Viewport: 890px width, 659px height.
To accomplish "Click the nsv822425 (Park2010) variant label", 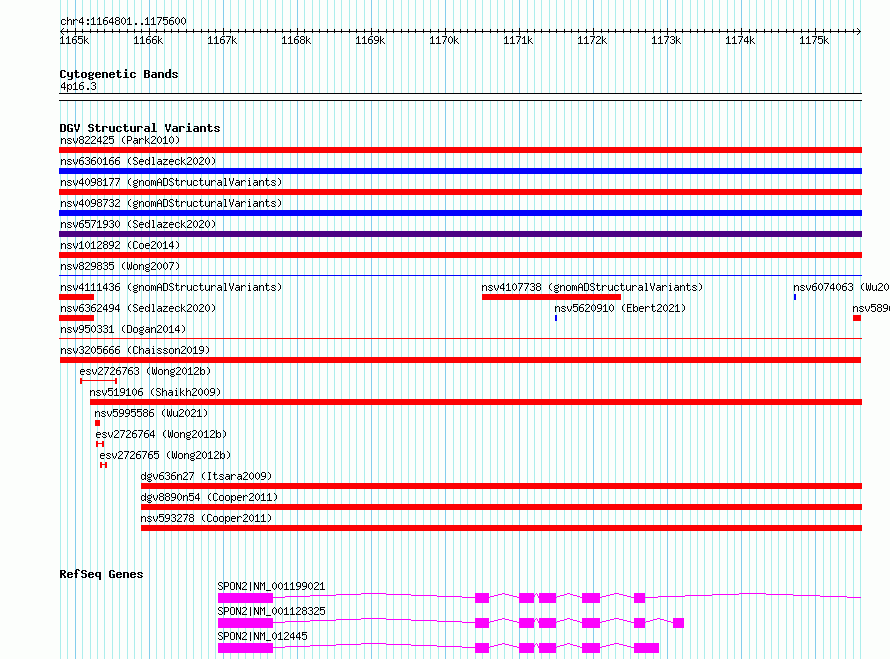I will pyautogui.click(x=120, y=140).
